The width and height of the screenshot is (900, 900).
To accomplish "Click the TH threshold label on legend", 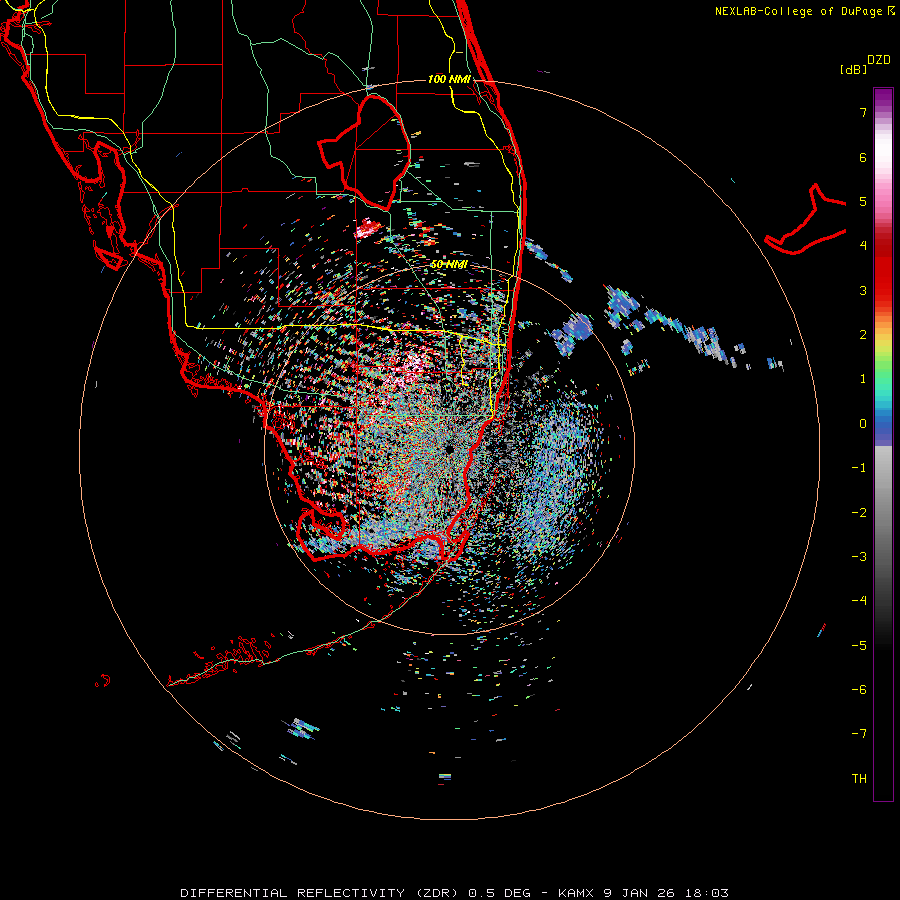I will point(859,779).
